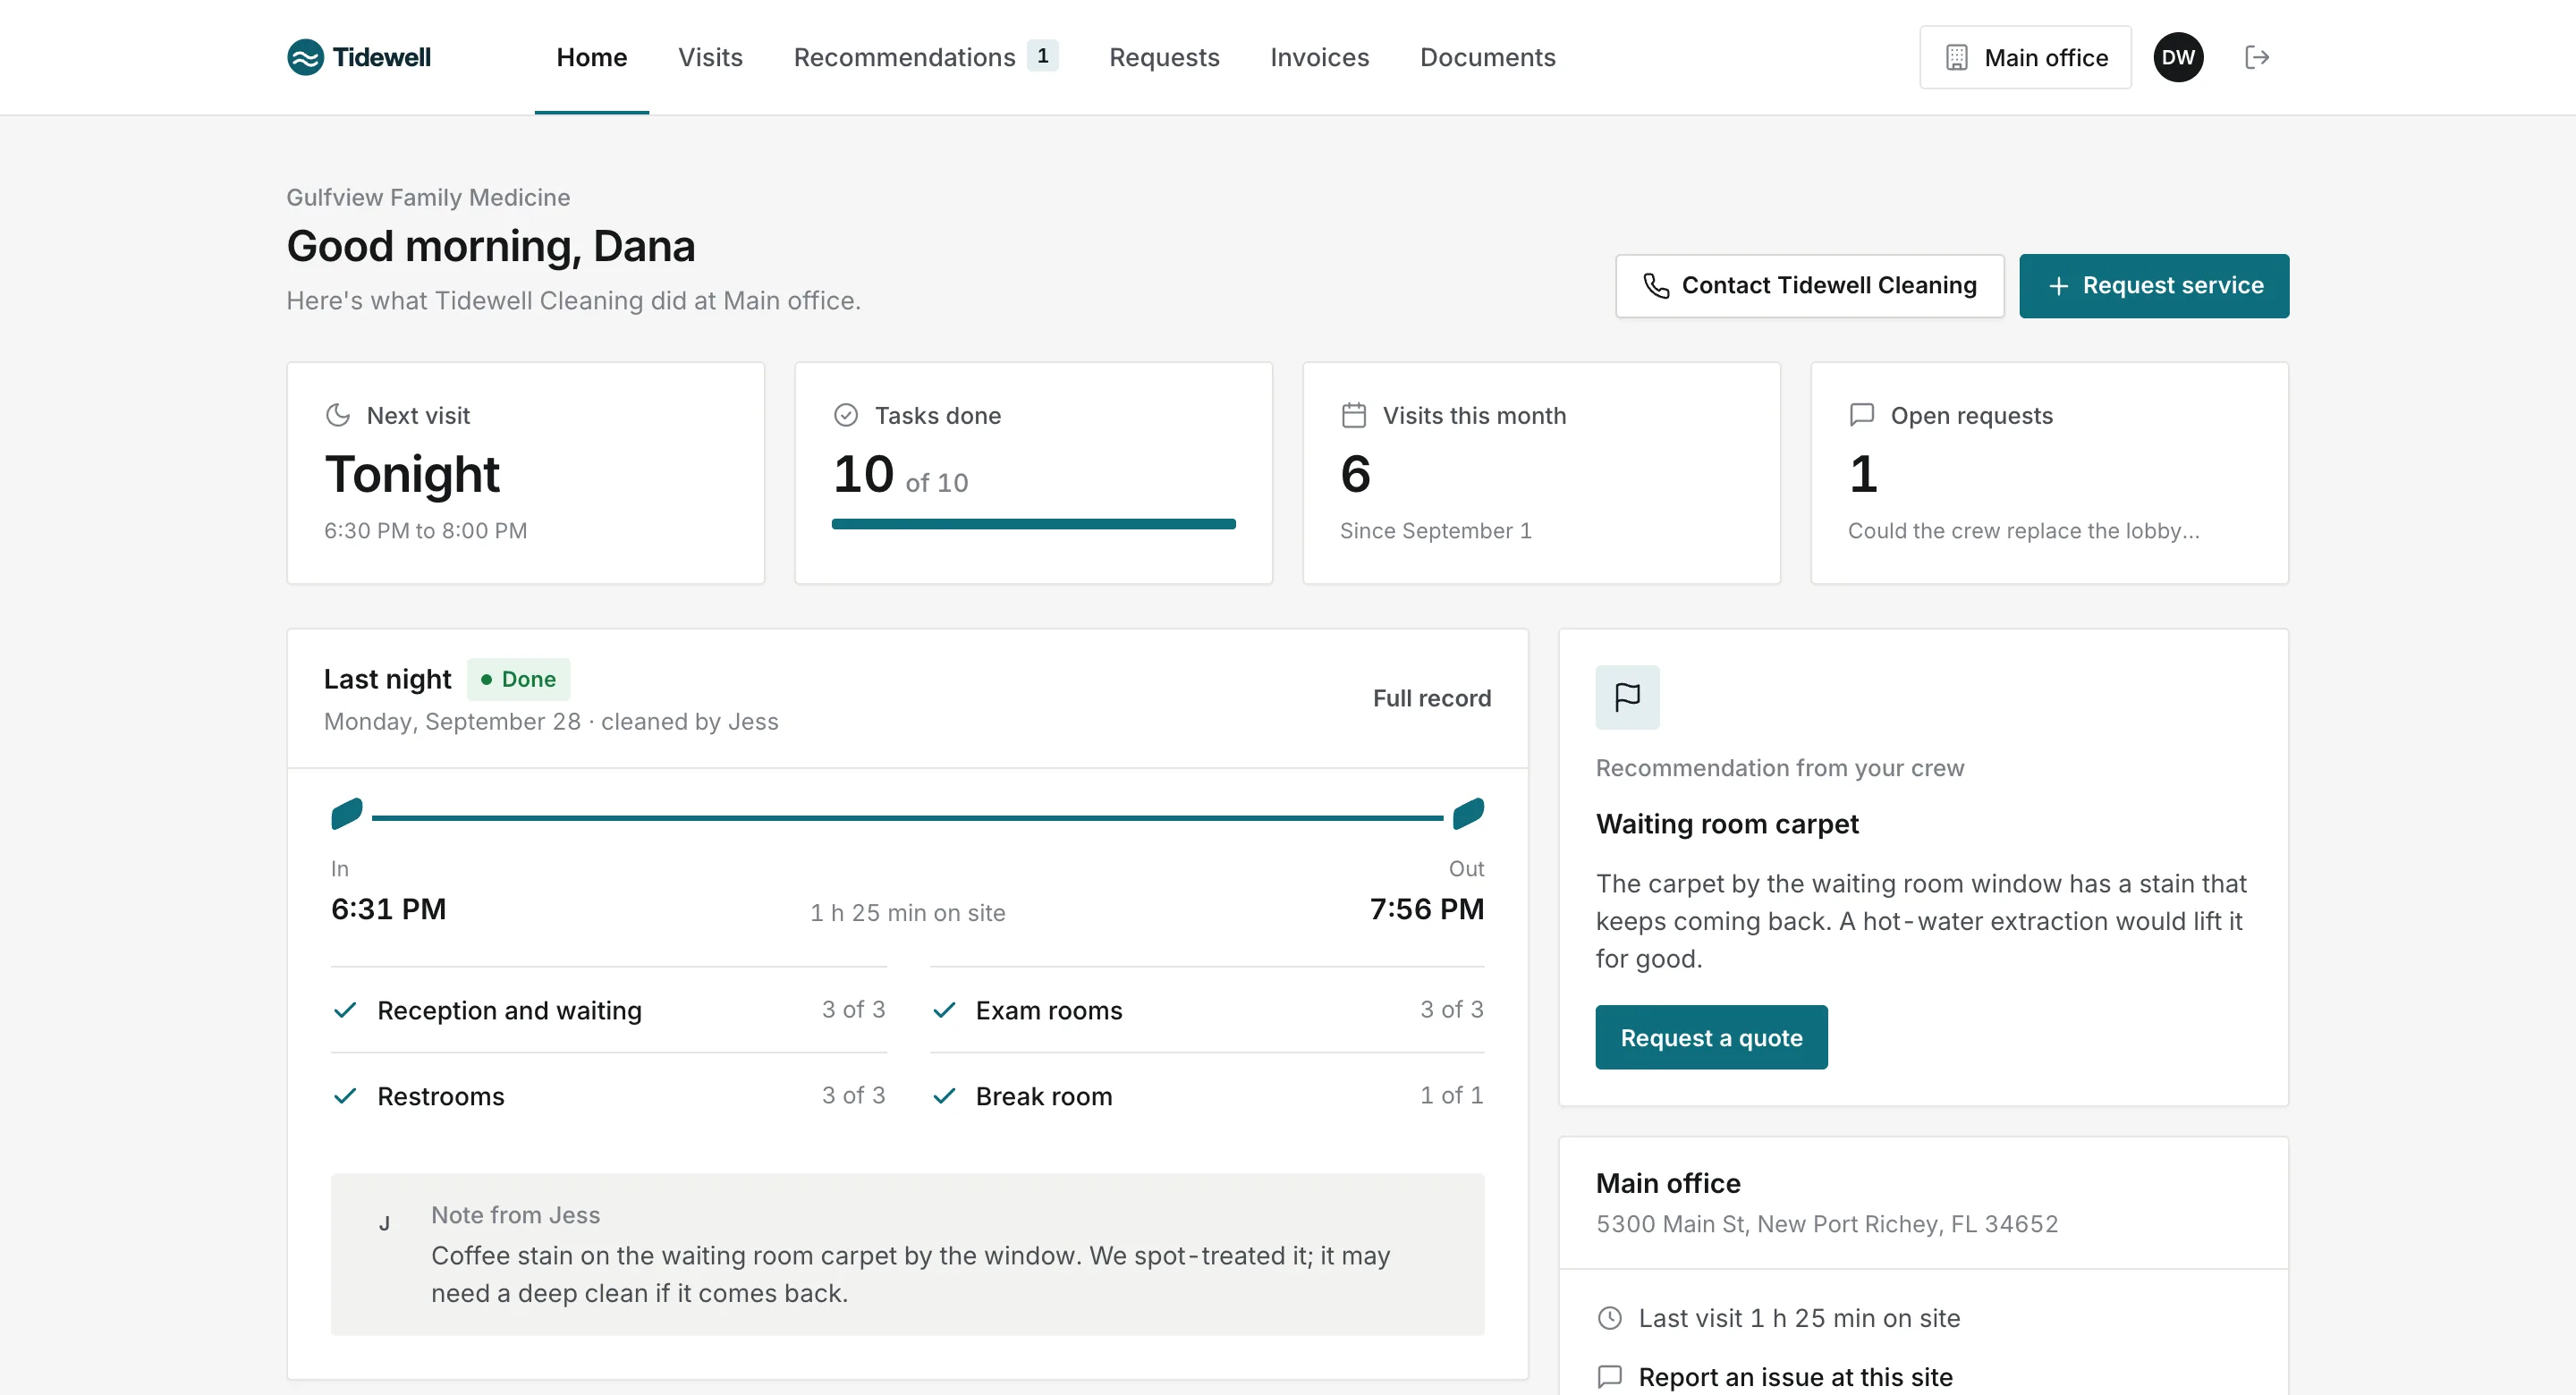Viewport: 2576px width, 1395px height.
Task: Click the Tasks done progress bar
Action: (x=1033, y=524)
